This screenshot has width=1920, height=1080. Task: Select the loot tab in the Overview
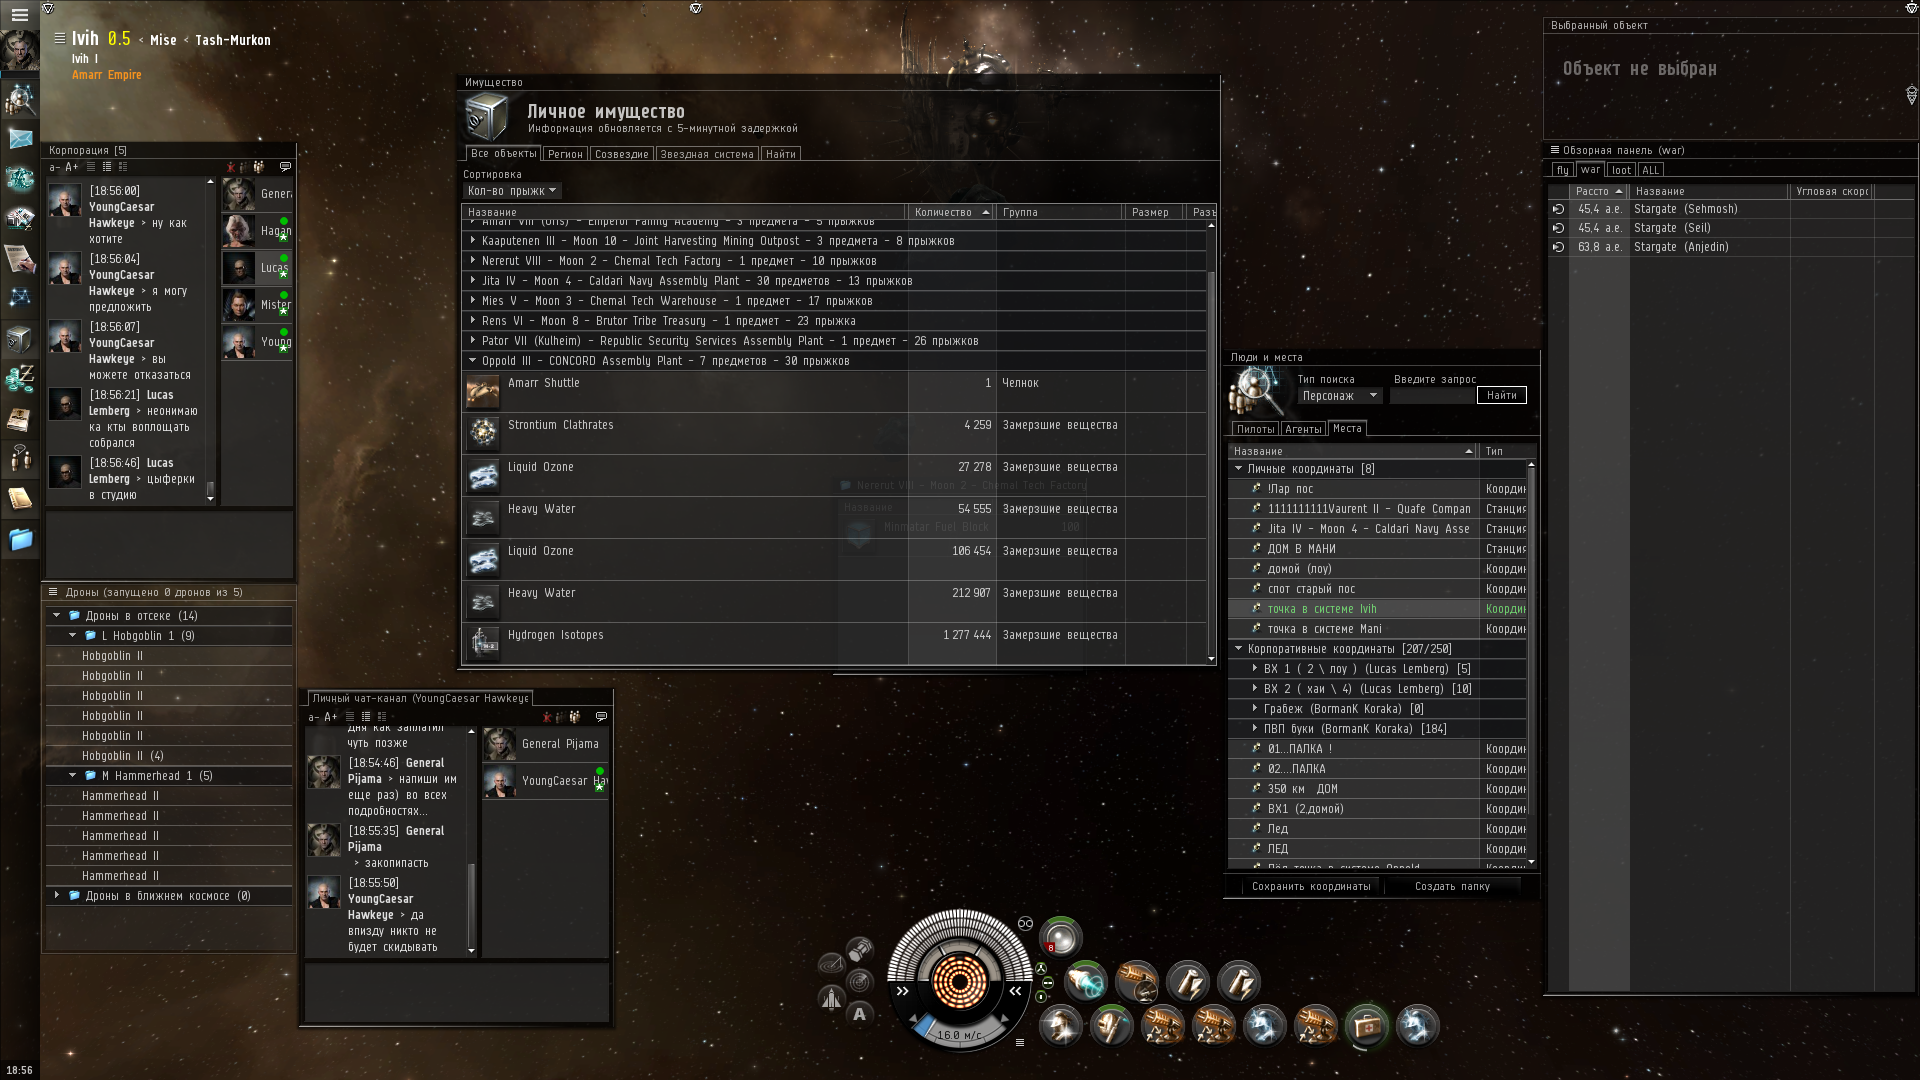point(1621,170)
